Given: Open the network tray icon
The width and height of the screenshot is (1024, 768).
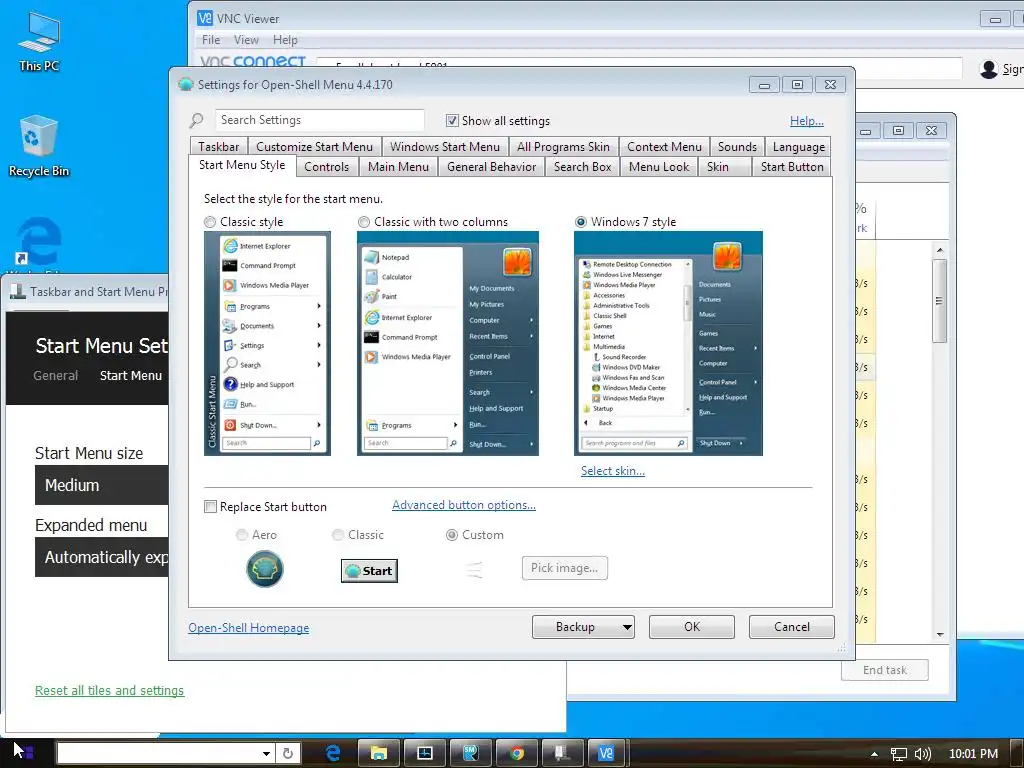Looking at the screenshot, I should coord(899,754).
